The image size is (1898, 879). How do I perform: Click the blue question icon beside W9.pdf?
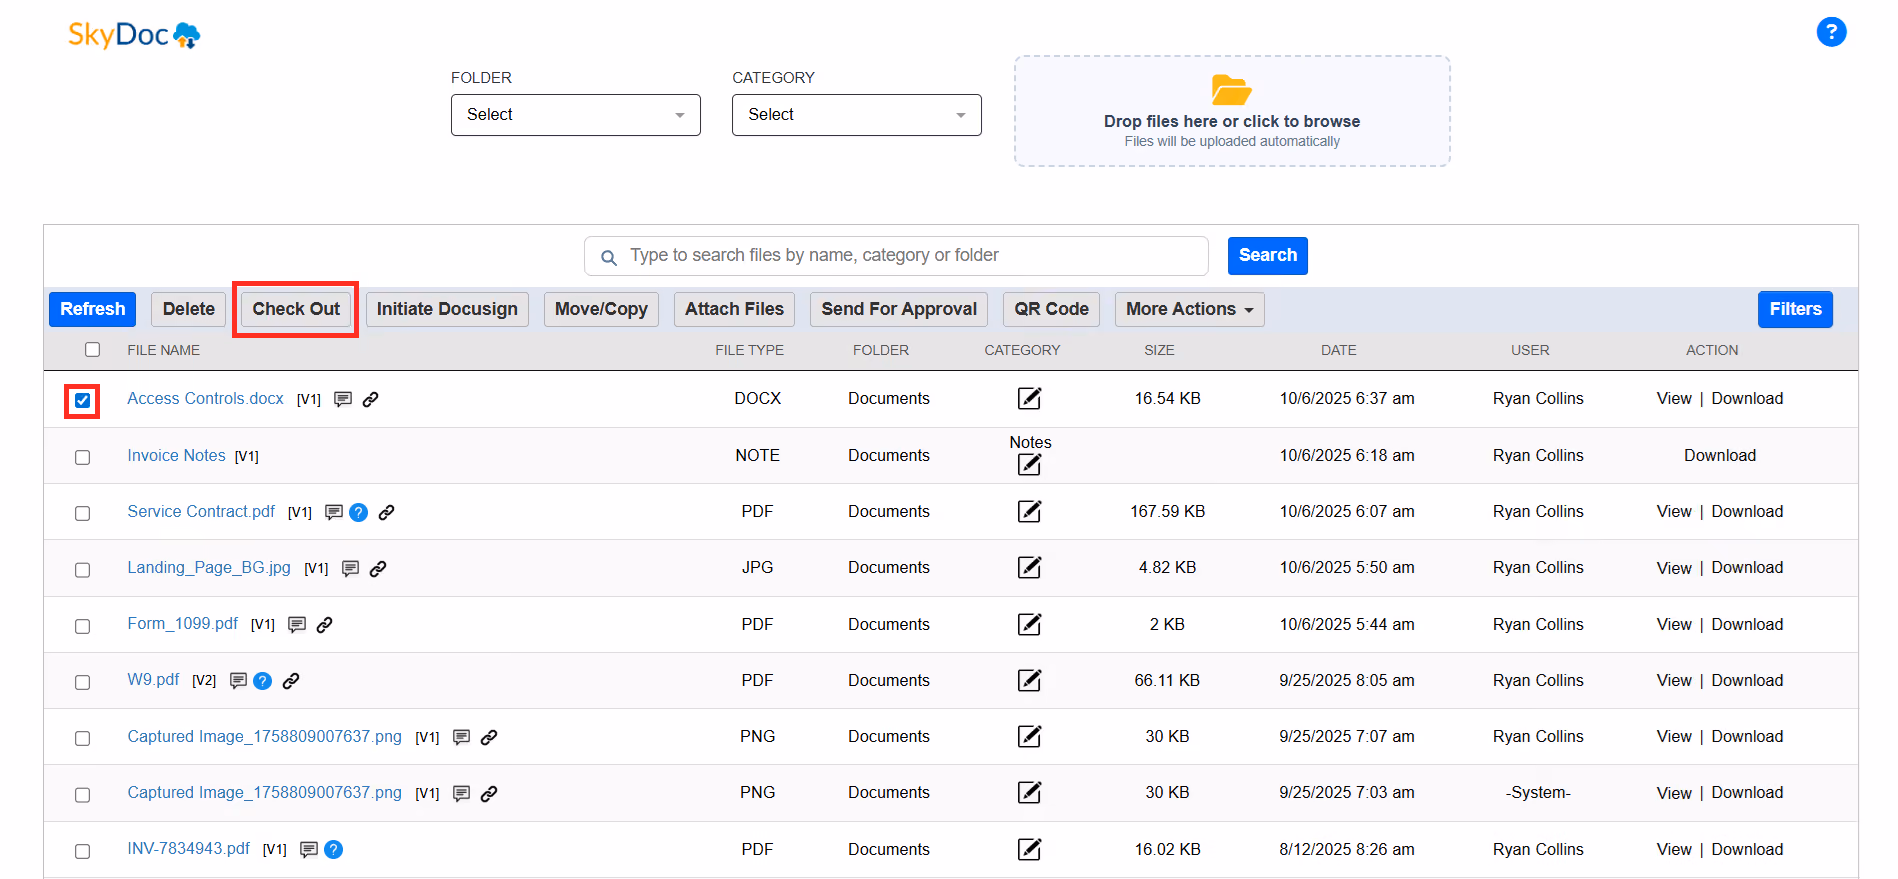pos(262,681)
